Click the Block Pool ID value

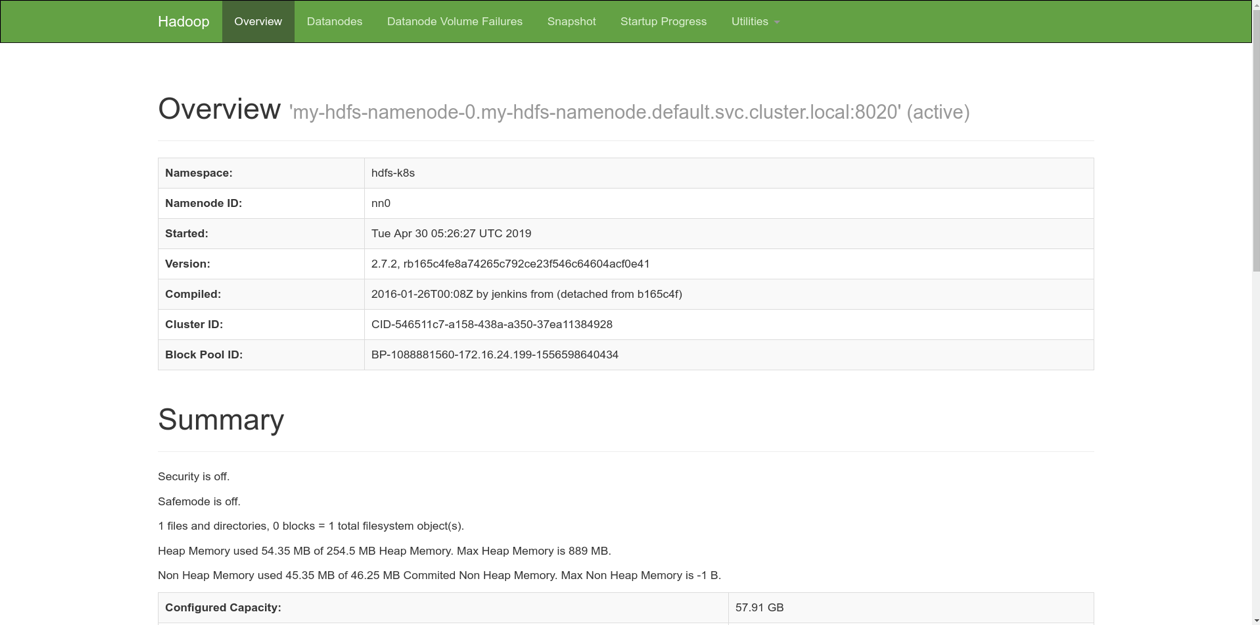[x=494, y=355]
